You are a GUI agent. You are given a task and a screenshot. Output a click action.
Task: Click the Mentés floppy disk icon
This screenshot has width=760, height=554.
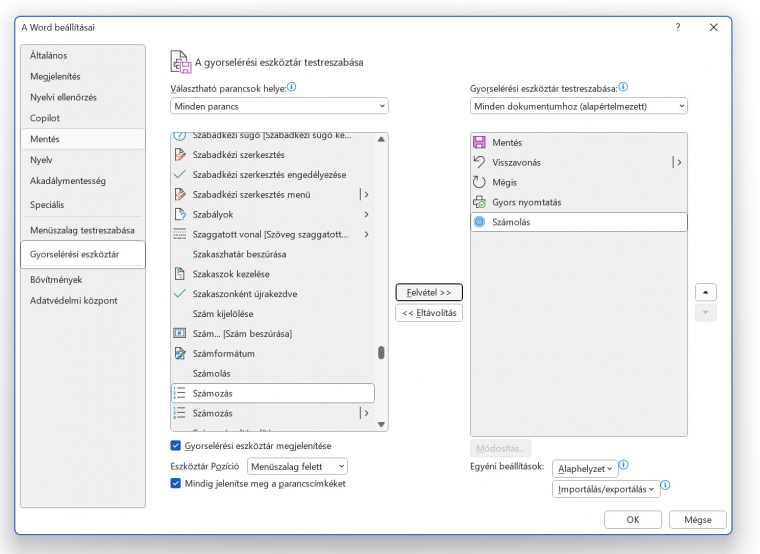(x=479, y=142)
